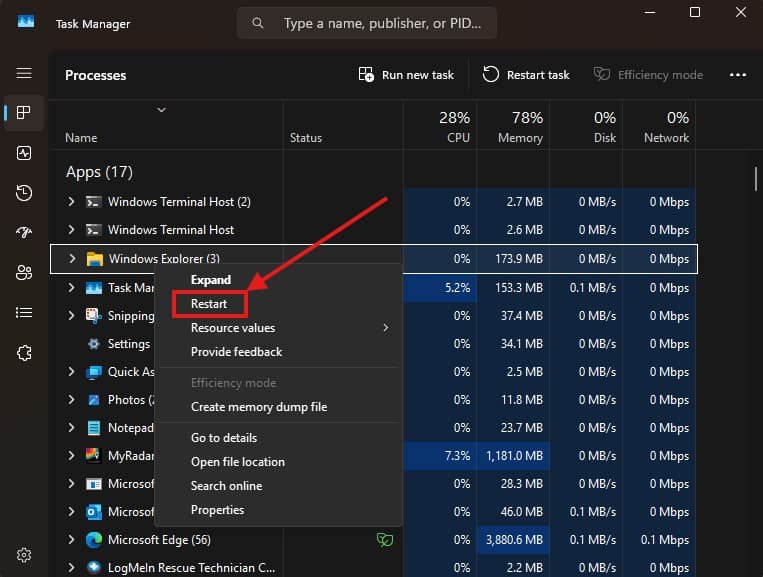Choose Restart from the context menu
The width and height of the screenshot is (763, 577).
click(209, 304)
